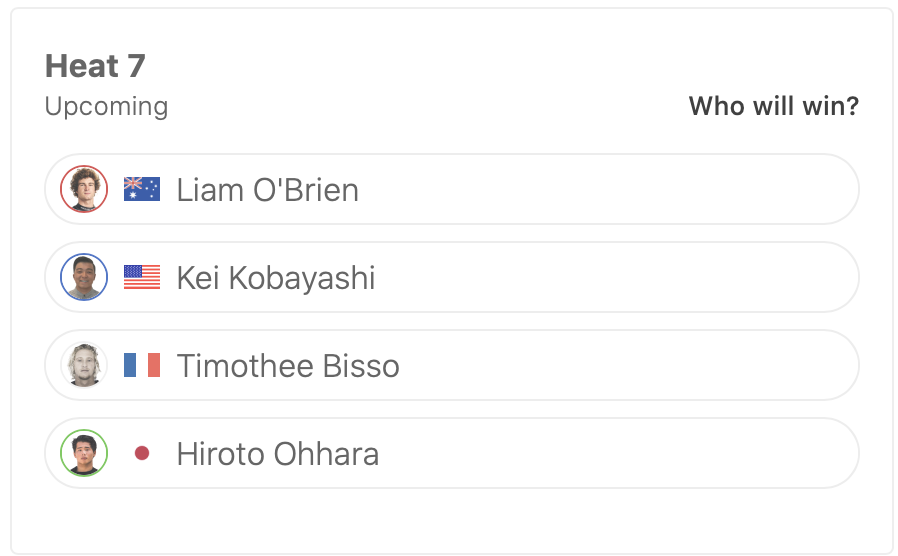Screen dimensions: 898x556
Task: Choose Kei Kobayashi's option row as winner
Action: pos(600,277)
